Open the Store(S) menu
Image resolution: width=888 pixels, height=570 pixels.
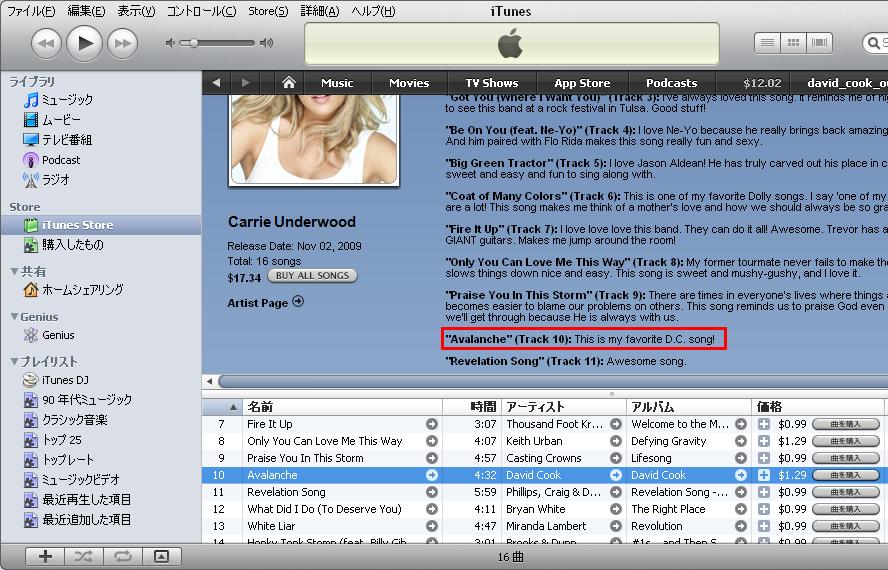point(268,11)
